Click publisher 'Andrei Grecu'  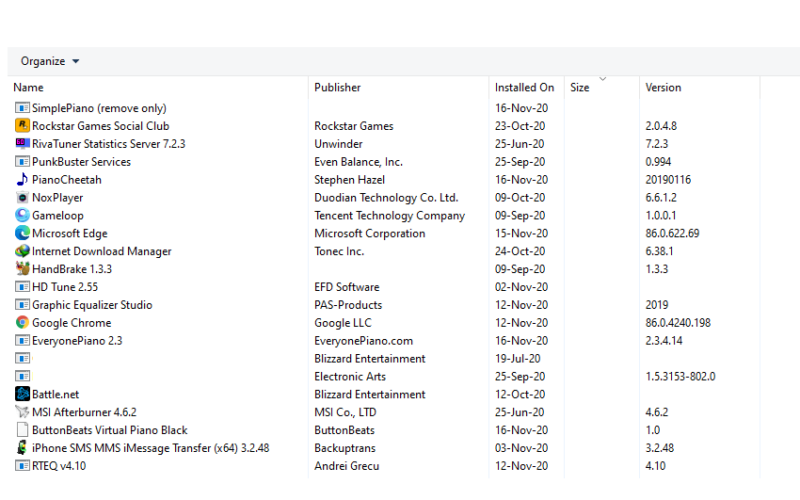pyautogui.click(x=347, y=465)
